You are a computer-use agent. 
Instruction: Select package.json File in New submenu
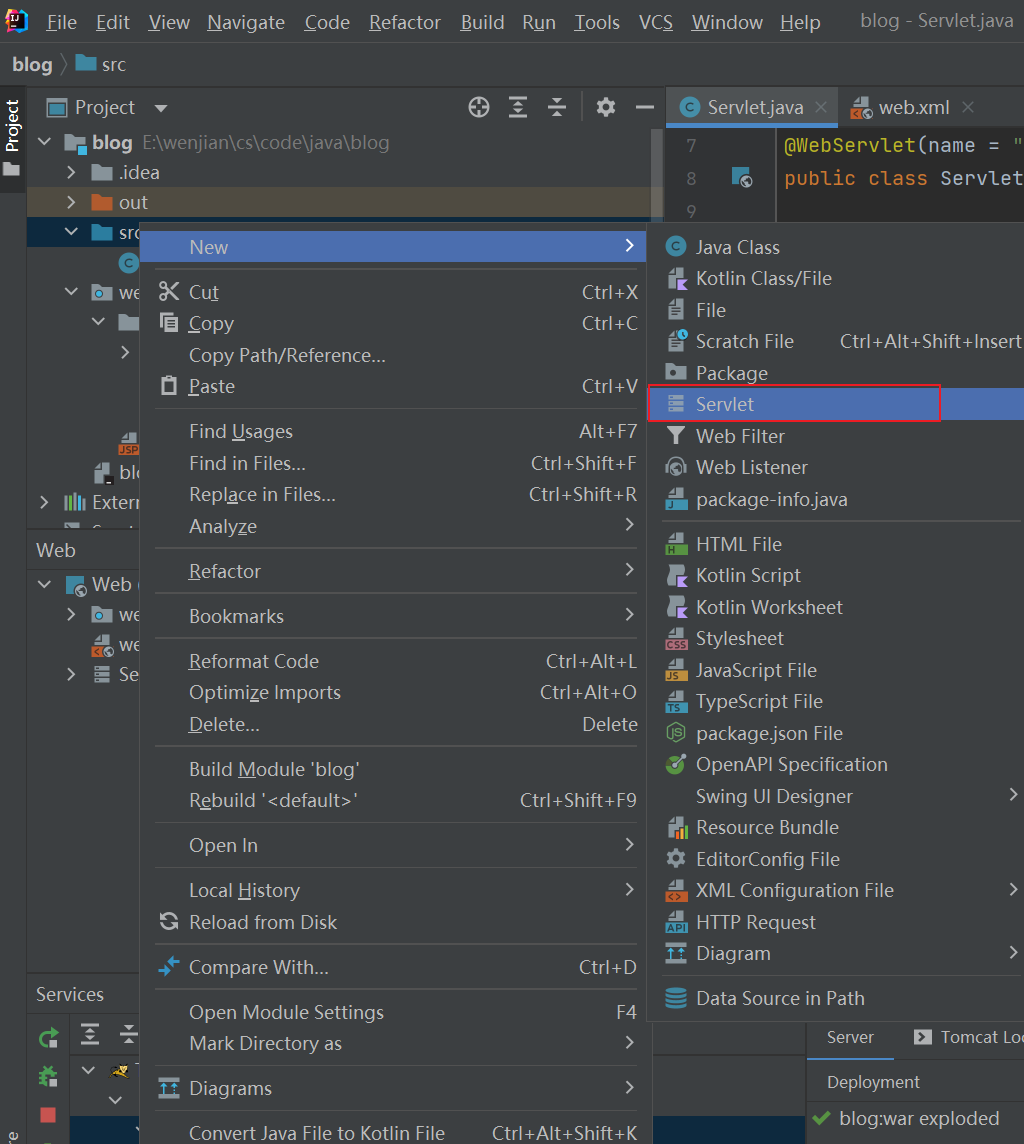point(835,733)
